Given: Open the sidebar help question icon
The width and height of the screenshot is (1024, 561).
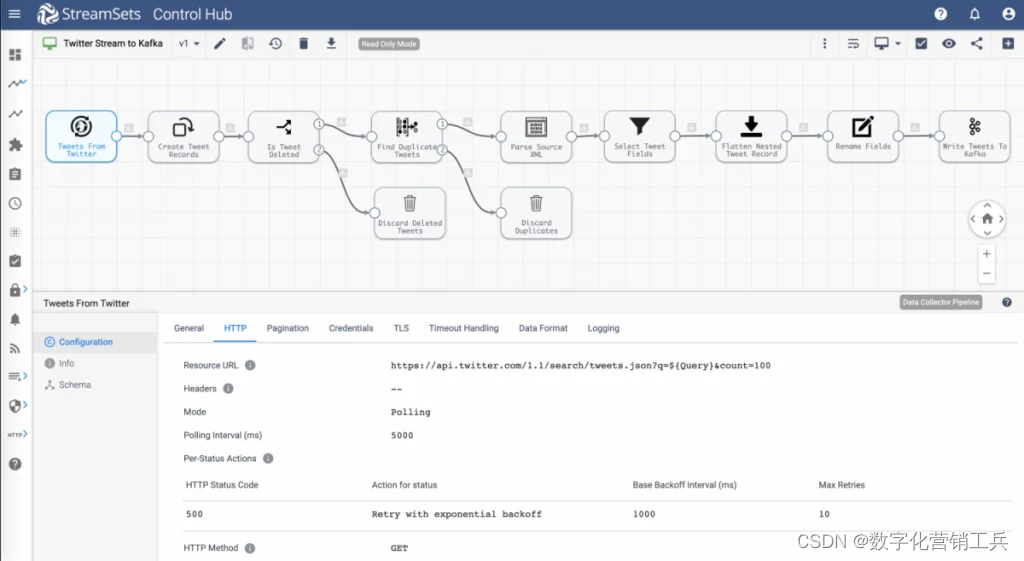Looking at the screenshot, I should [15, 464].
